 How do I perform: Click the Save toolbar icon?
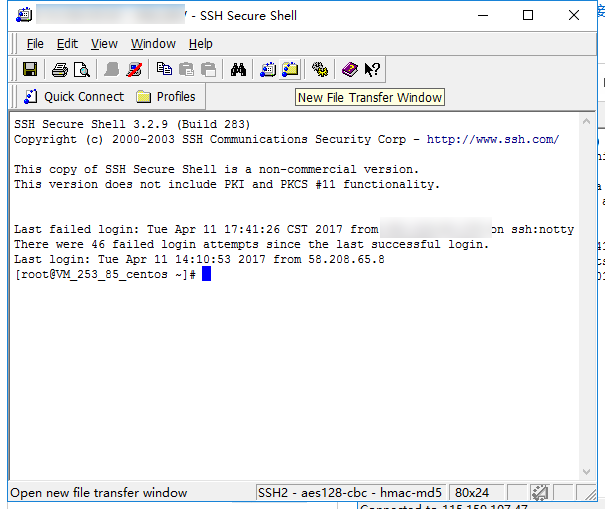30,69
